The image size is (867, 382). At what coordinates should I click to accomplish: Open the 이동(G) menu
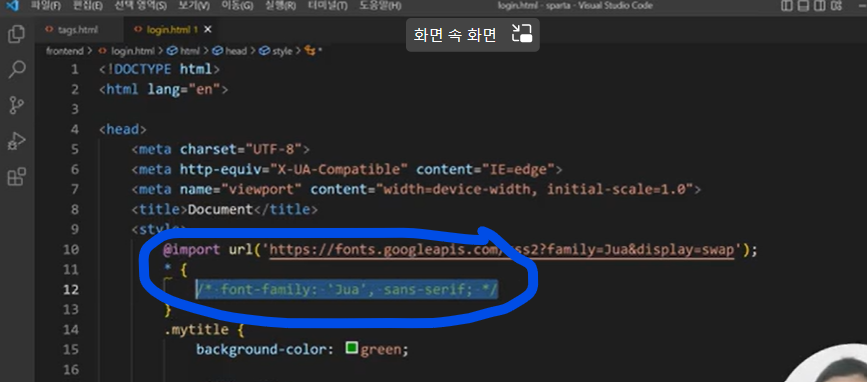coord(237,6)
